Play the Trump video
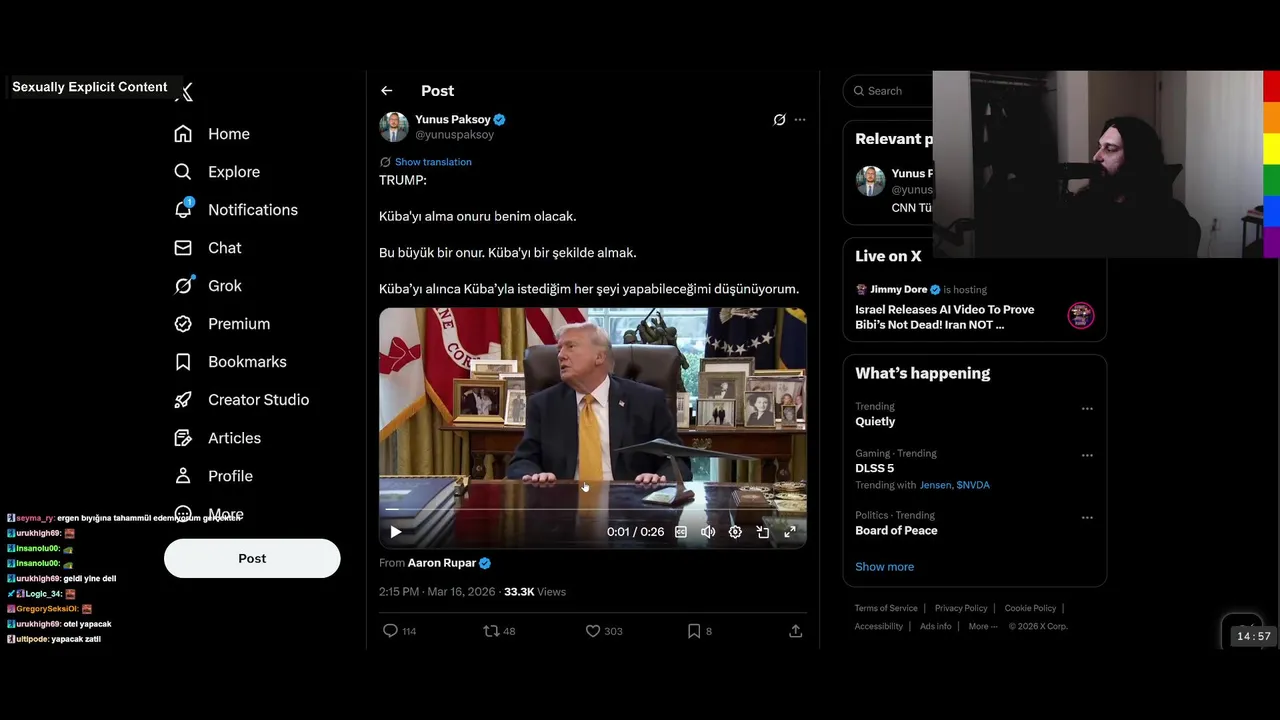 tap(396, 532)
